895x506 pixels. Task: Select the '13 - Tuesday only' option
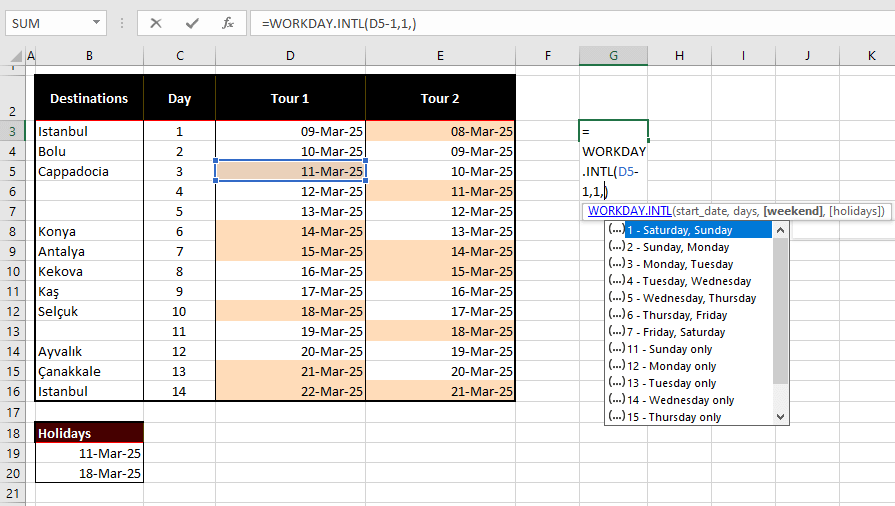pos(671,383)
